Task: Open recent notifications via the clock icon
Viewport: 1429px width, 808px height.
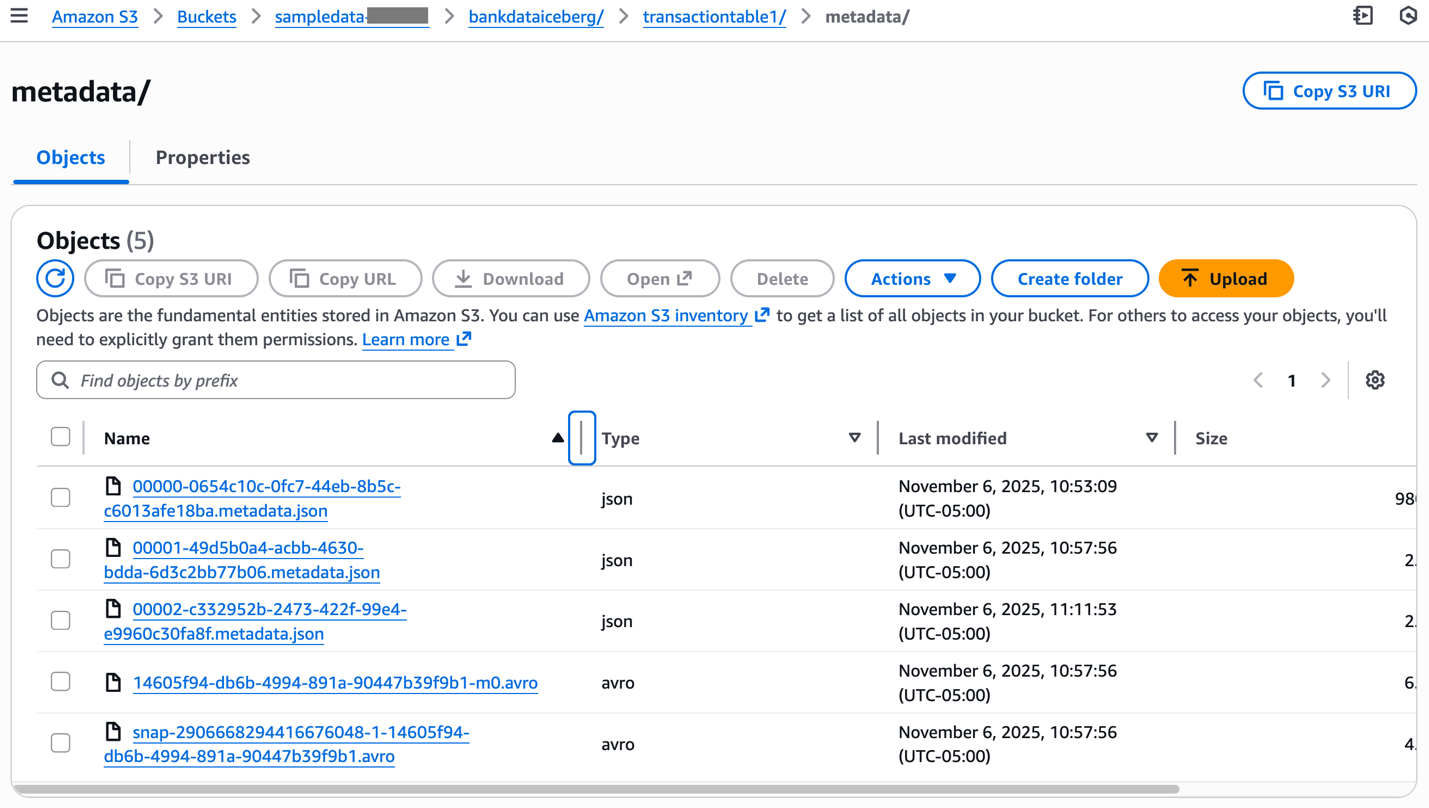Action: [1408, 15]
